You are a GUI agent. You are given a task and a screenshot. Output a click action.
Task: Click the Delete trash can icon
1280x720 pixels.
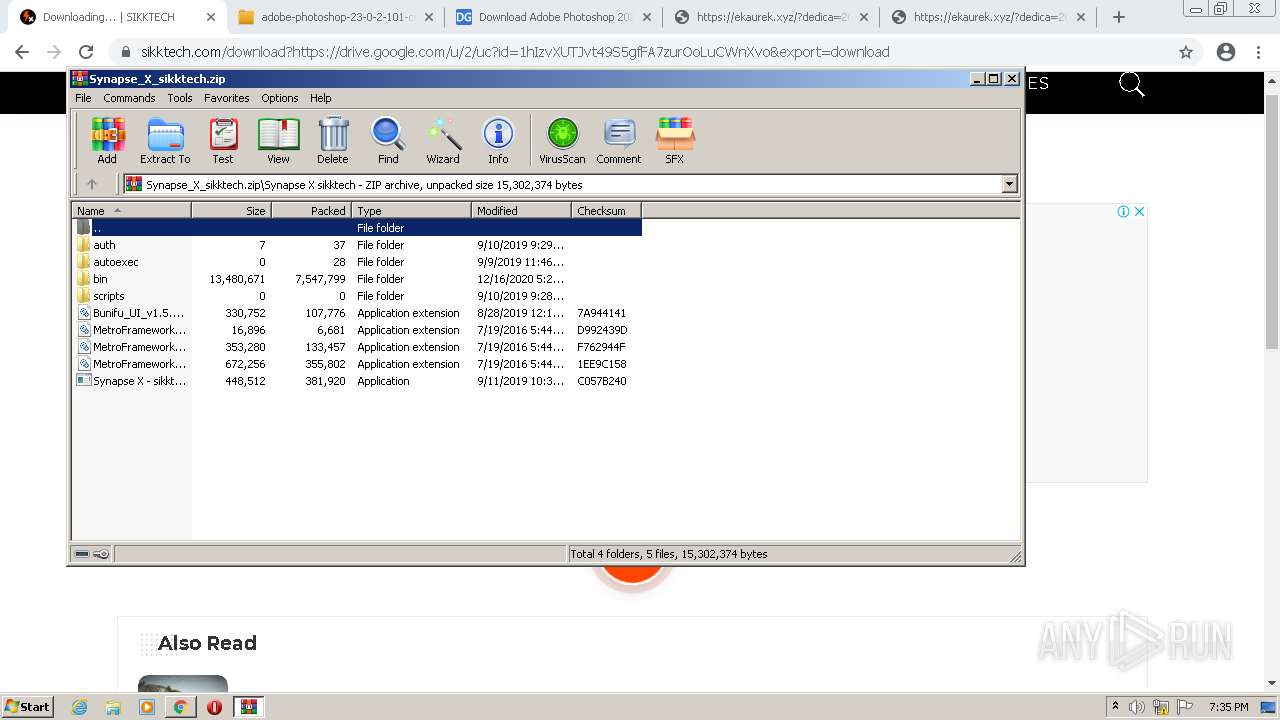pyautogui.click(x=333, y=140)
